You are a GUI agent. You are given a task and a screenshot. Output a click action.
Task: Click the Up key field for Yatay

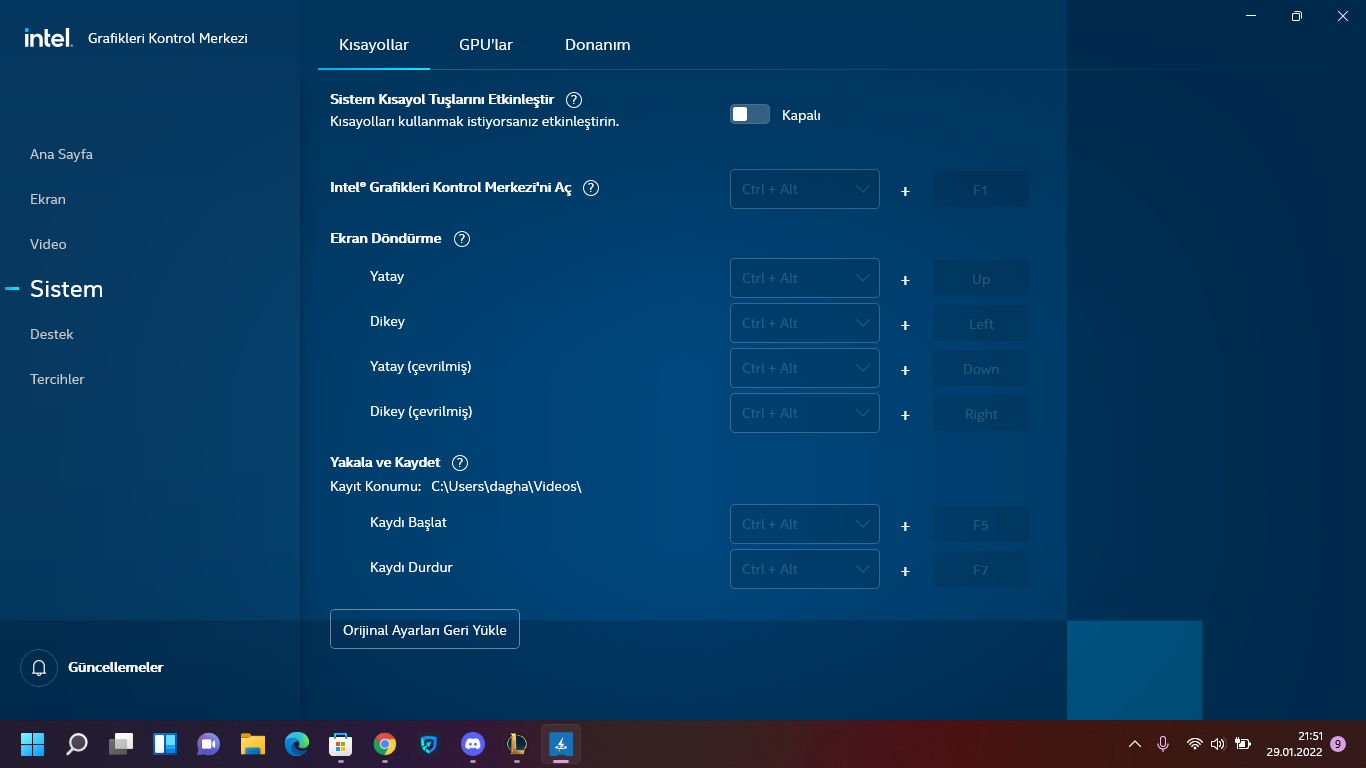(x=981, y=278)
